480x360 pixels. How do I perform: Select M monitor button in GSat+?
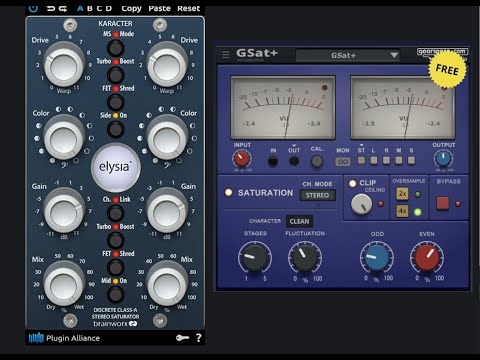399,160
